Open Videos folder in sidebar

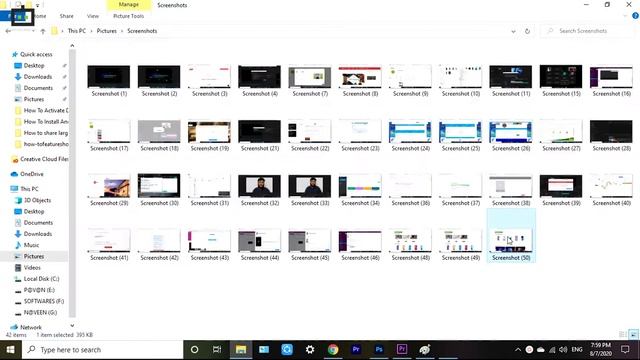pos(32,267)
